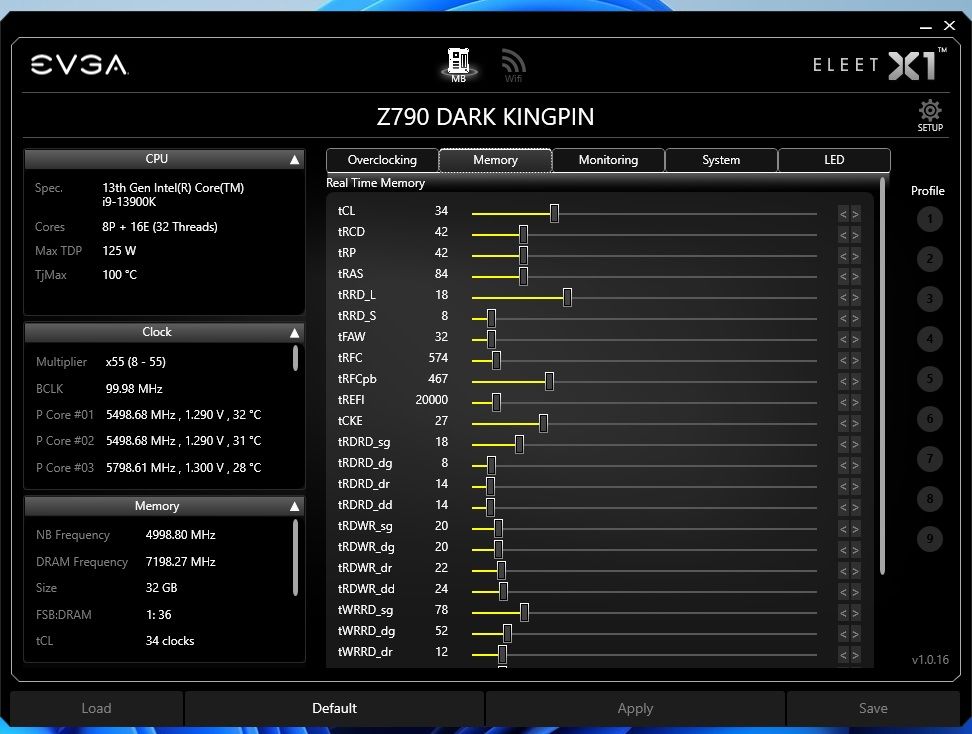Click the Clock panel scrollbar
This screenshot has height=734, width=972.
[295, 358]
